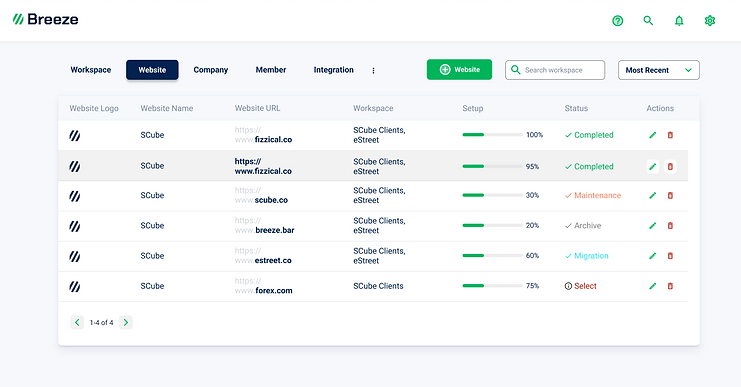Switch to the Company tab
The image size is (741, 387).
[210, 70]
